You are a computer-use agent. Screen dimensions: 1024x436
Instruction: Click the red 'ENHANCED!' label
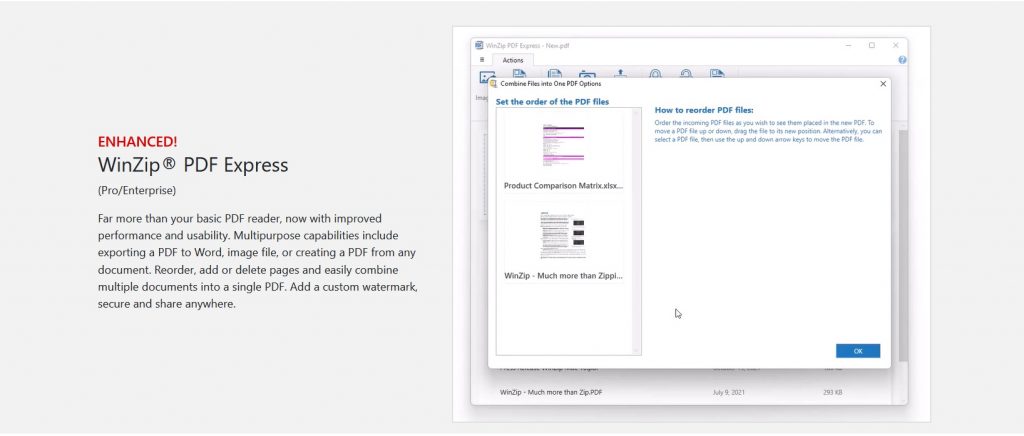pyautogui.click(x=137, y=142)
